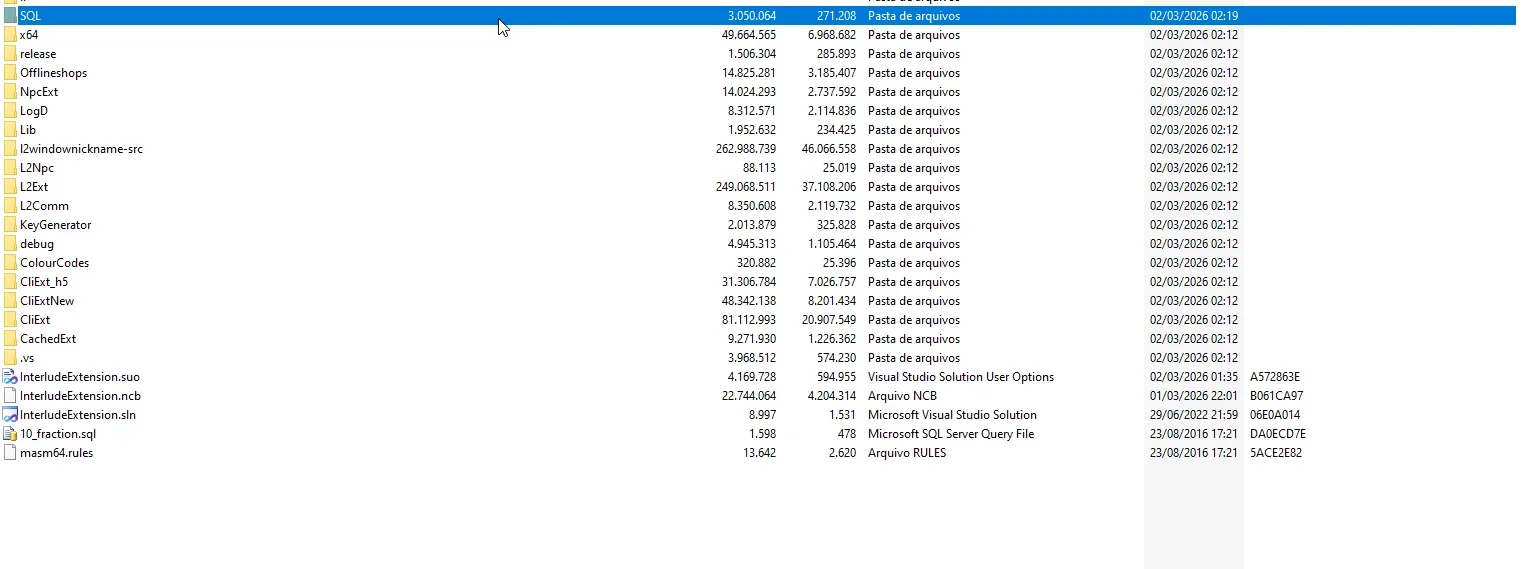
Task: Click the NpcExt folder icon
Action: click(x=10, y=92)
